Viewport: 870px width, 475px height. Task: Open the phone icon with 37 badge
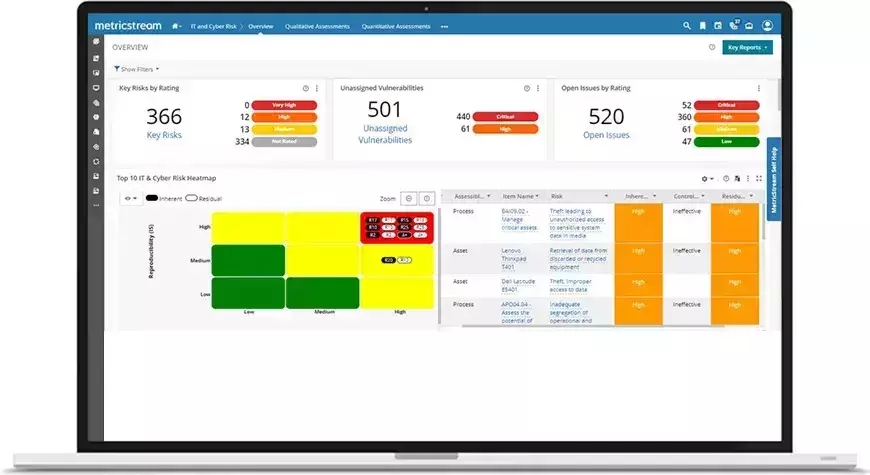(734, 25)
